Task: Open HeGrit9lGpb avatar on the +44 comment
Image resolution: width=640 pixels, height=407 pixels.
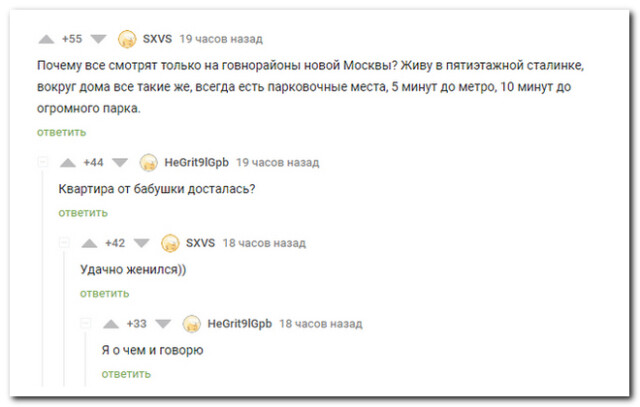Action: [x=149, y=163]
